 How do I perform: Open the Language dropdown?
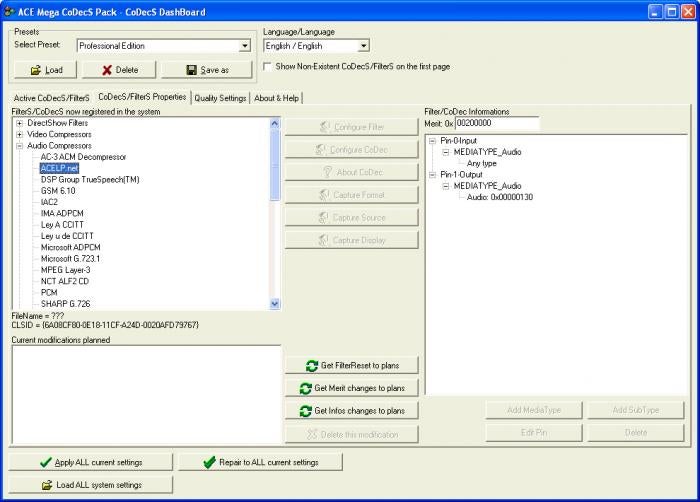363,46
